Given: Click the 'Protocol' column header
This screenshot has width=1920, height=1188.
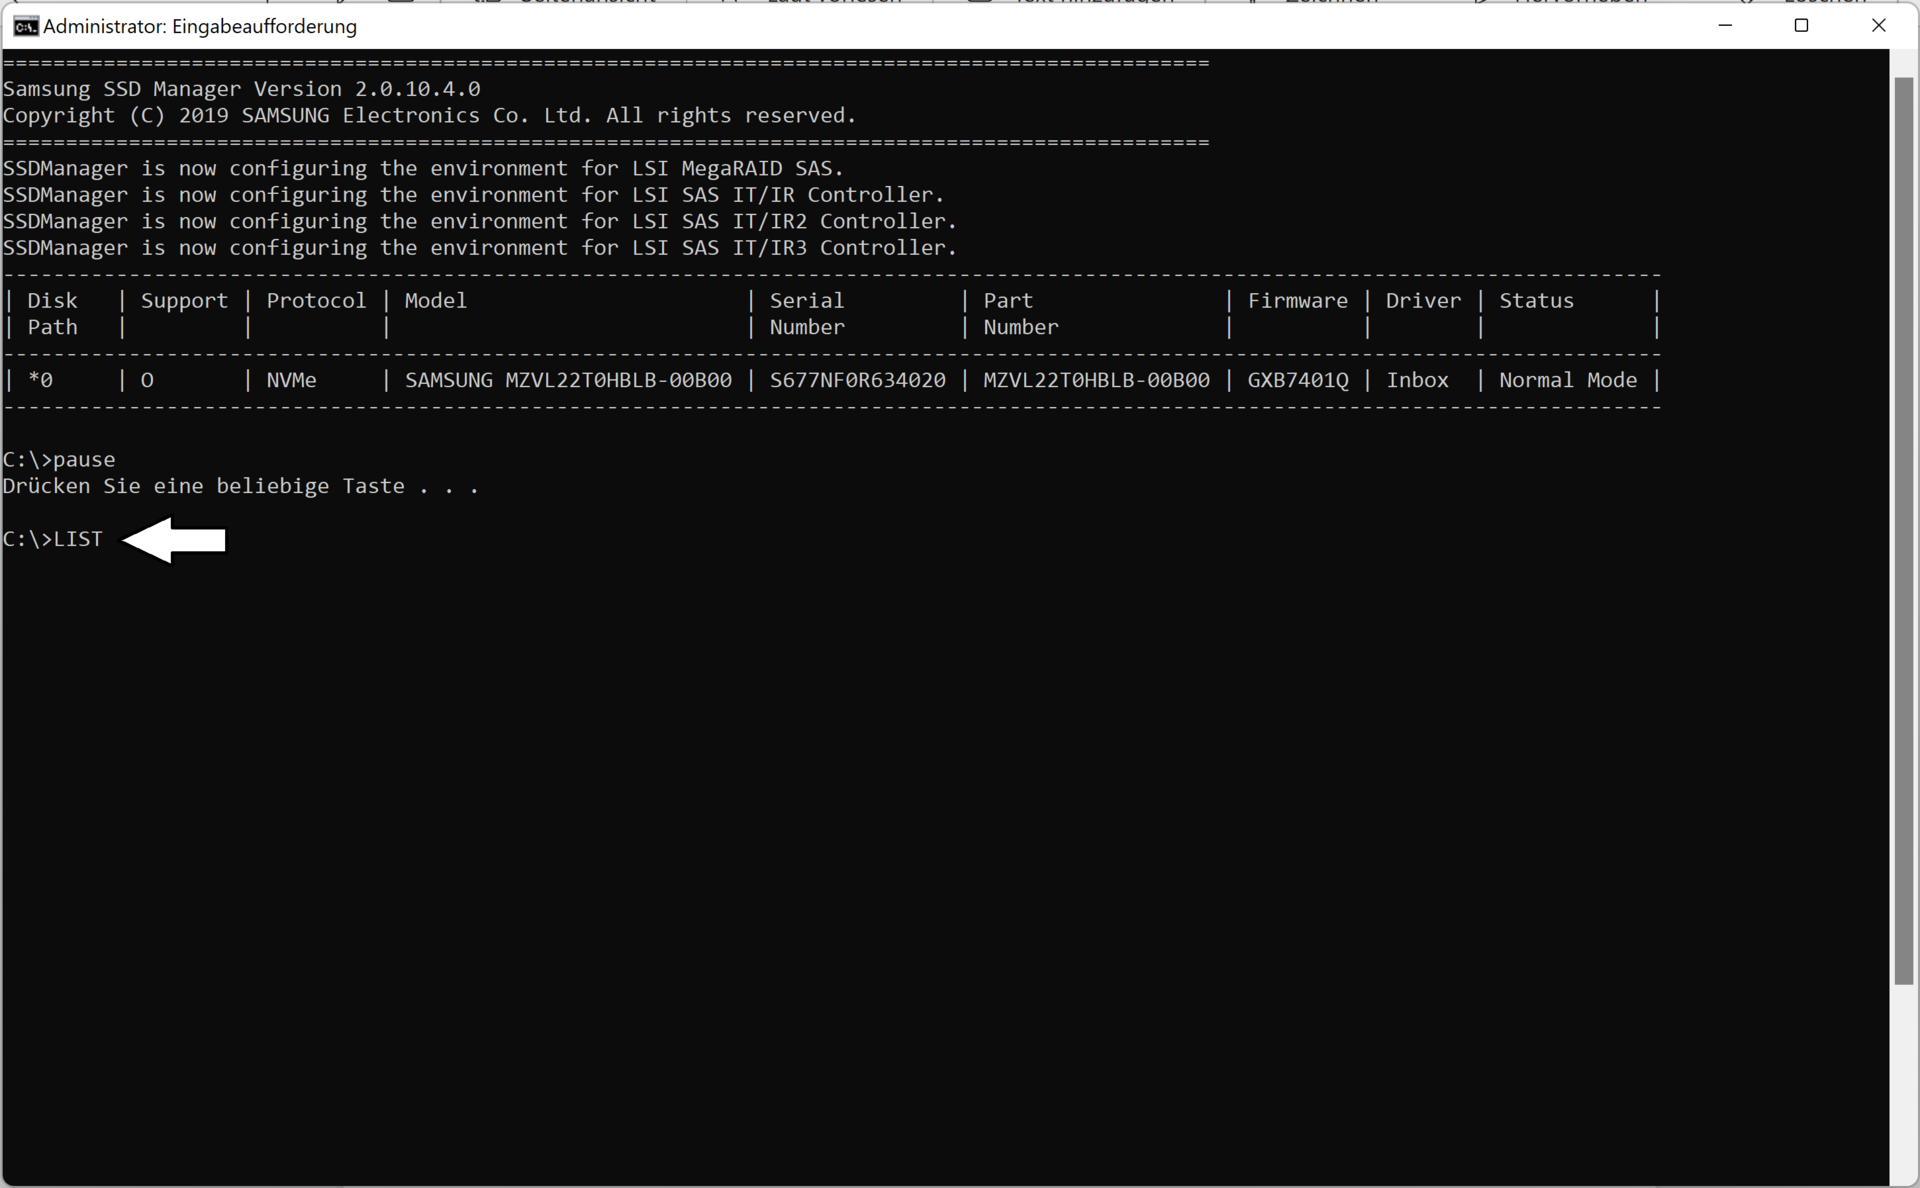Looking at the screenshot, I should point(316,301).
